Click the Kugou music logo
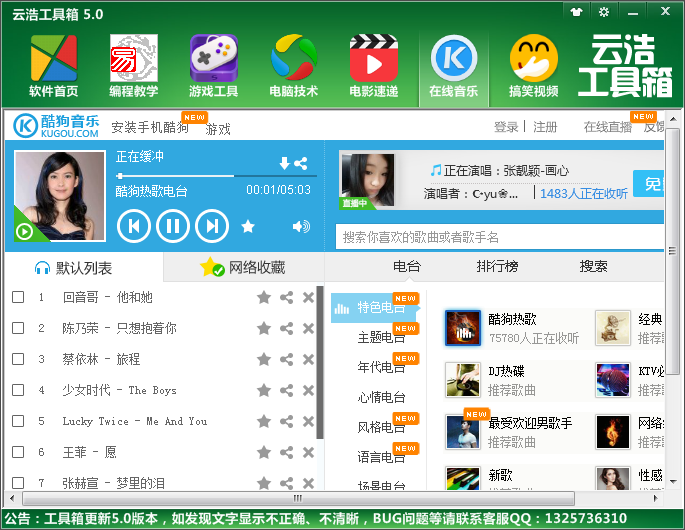 pyautogui.click(x=56, y=125)
